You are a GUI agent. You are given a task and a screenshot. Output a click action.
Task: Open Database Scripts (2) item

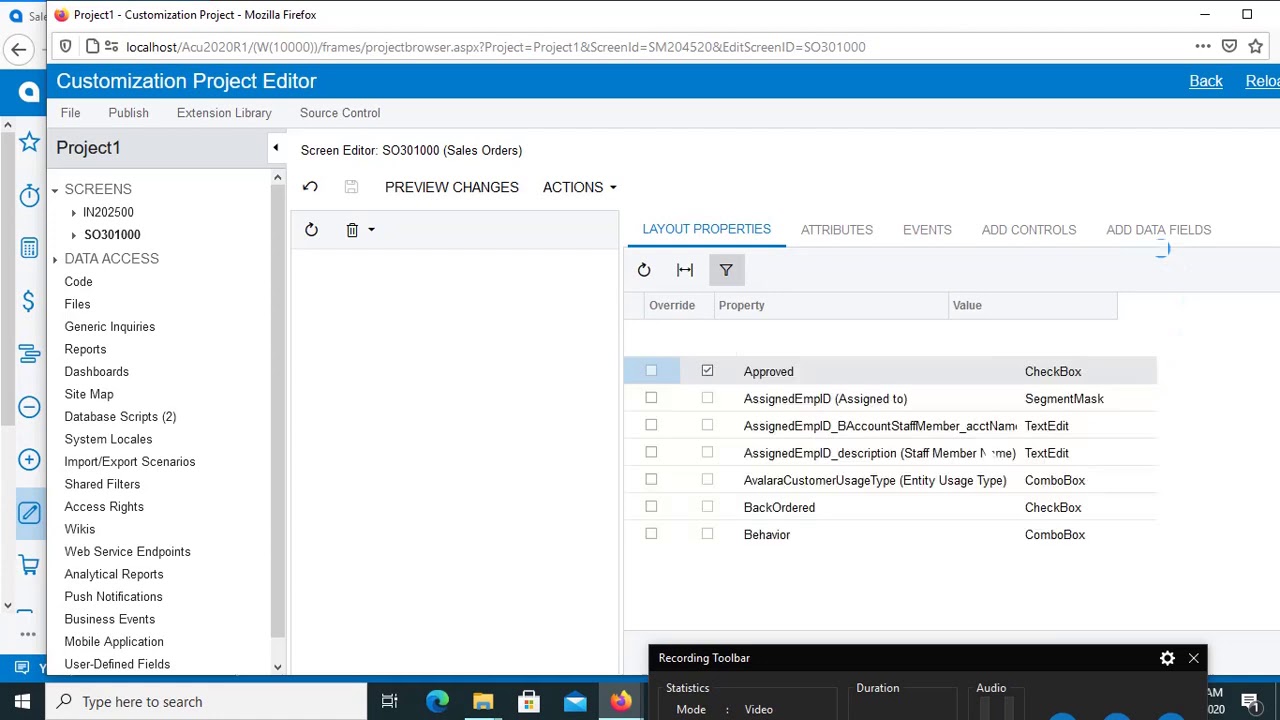[120, 416]
